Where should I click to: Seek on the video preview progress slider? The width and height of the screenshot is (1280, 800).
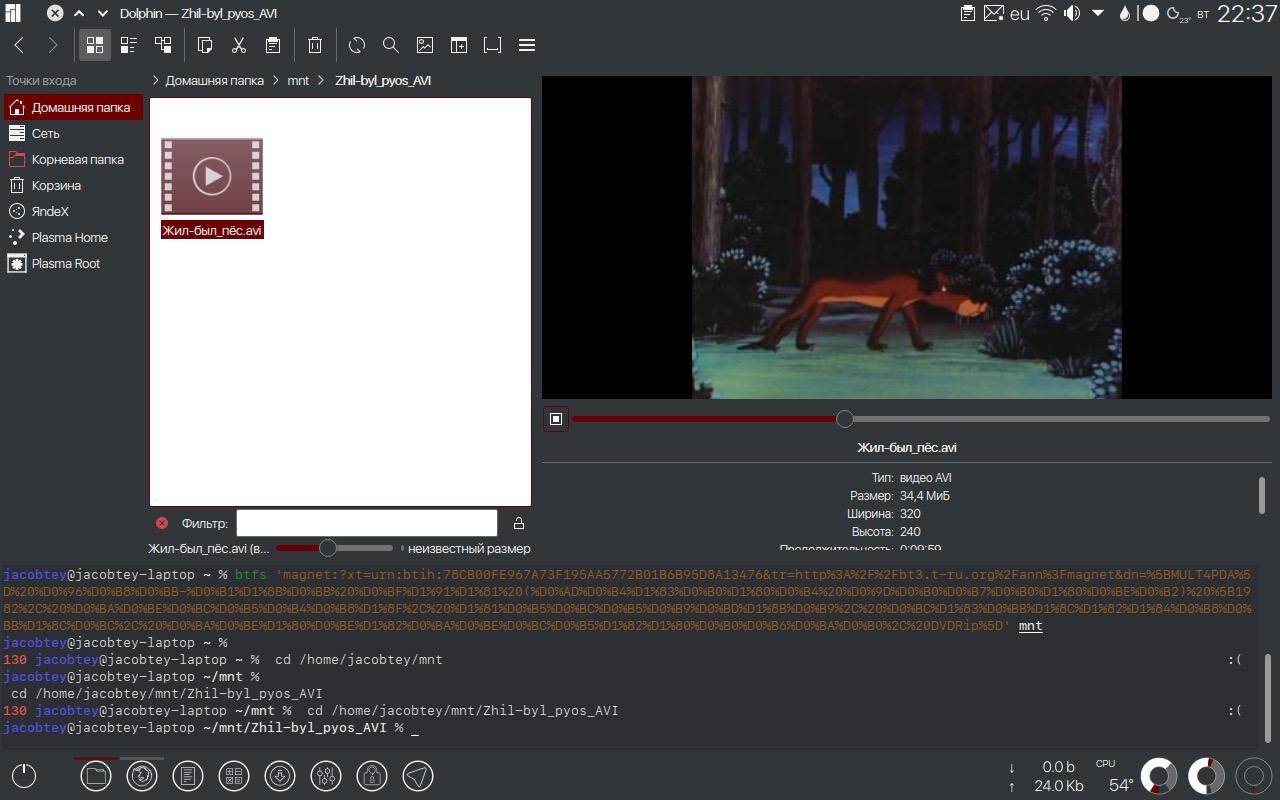coord(921,419)
